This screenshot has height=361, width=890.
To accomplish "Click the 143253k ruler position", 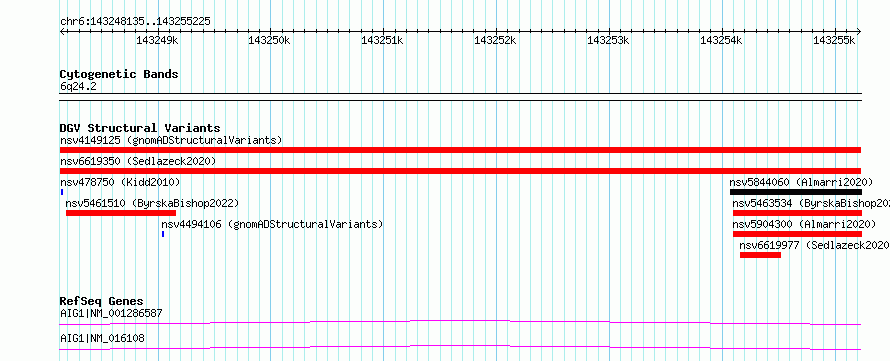I will click(608, 40).
